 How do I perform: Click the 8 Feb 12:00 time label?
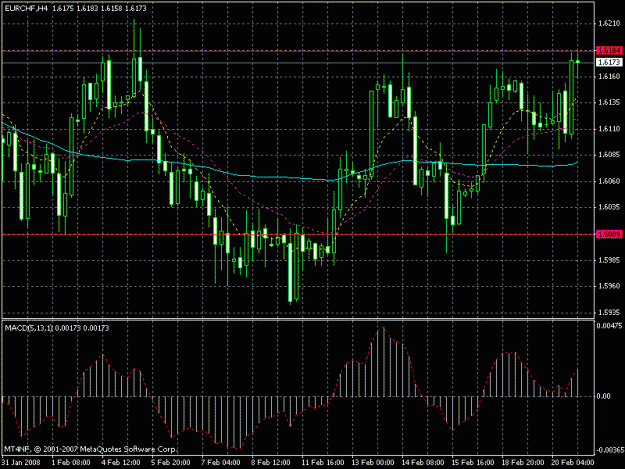click(271, 462)
